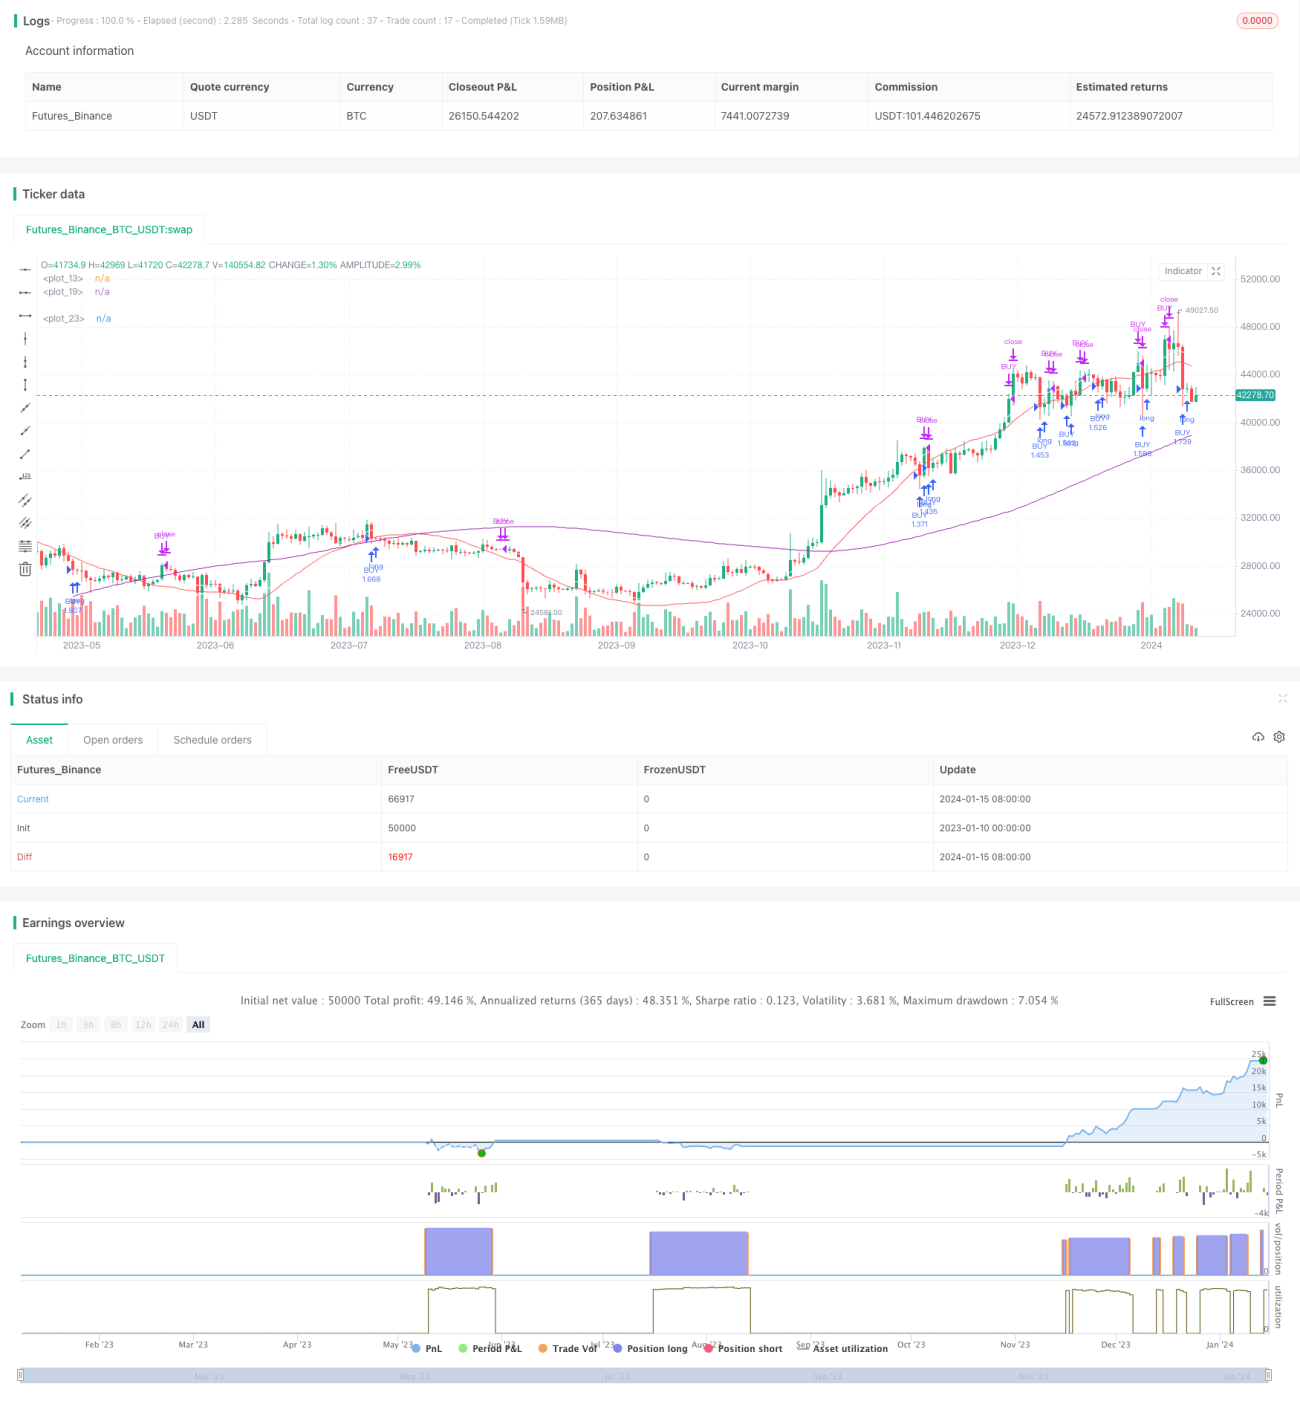Open earnings chart hamburger menu
This screenshot has width=1300, height=1404.
coord(1269,1001)
